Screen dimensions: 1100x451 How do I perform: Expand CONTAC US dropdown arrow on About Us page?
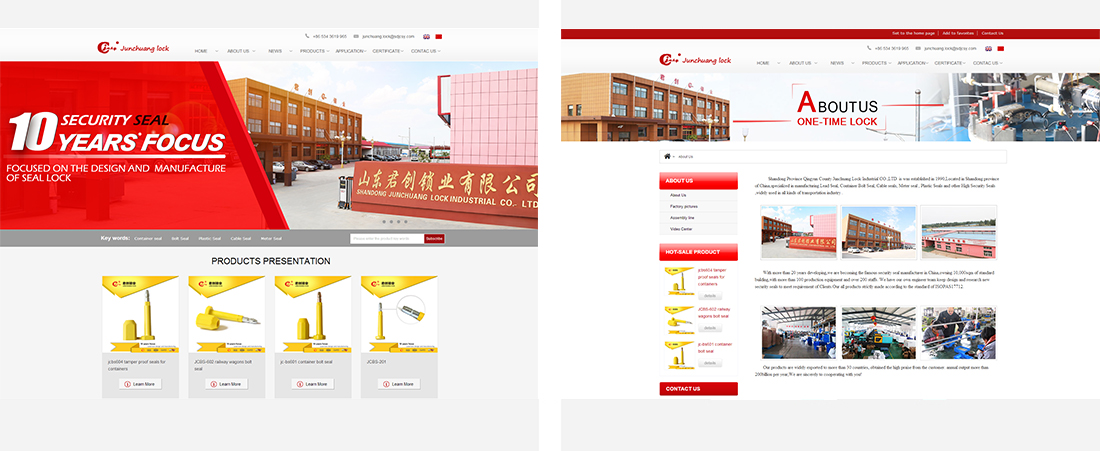click(1001, 63)
